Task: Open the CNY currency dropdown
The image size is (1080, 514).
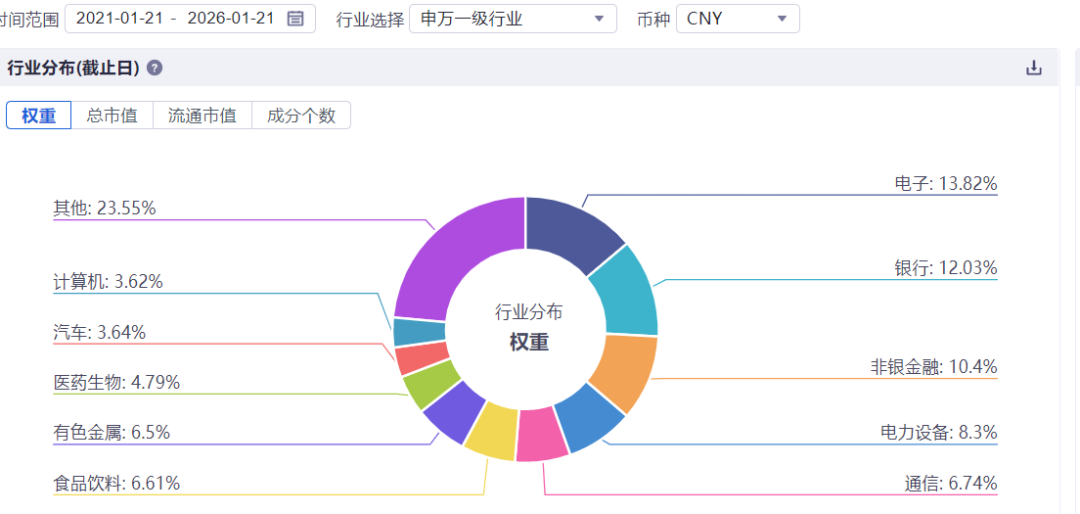Action: click(x=738, y=19)
